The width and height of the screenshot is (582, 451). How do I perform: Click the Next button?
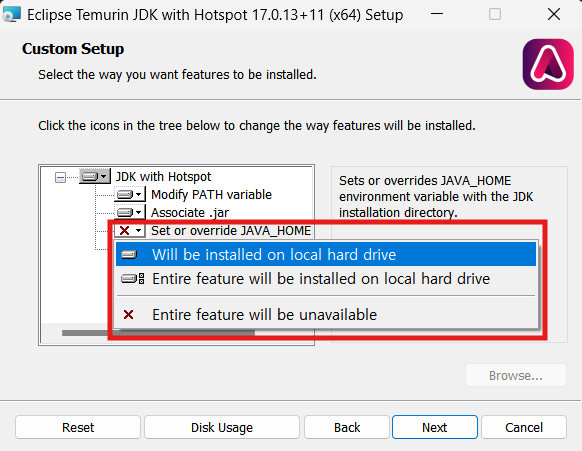point(435,427)
